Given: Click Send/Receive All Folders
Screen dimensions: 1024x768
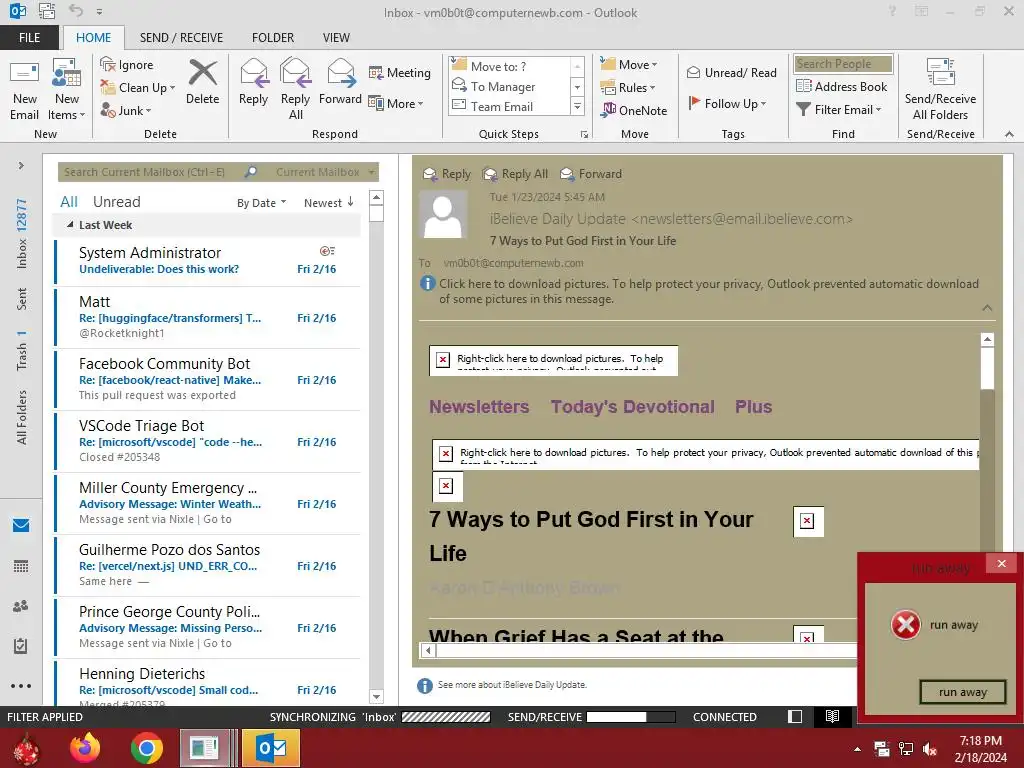Looking at the screenshot, I should click(x=940, y=89).
